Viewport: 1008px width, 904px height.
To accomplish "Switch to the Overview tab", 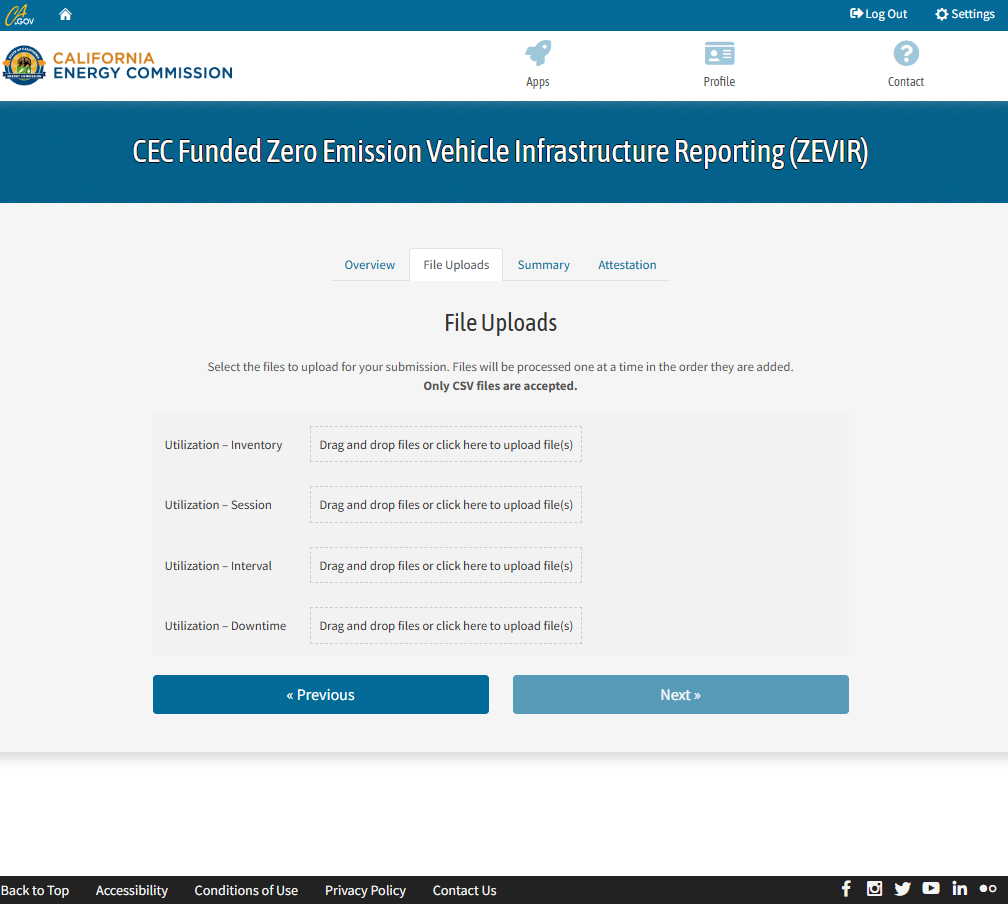I will [369, 264].
